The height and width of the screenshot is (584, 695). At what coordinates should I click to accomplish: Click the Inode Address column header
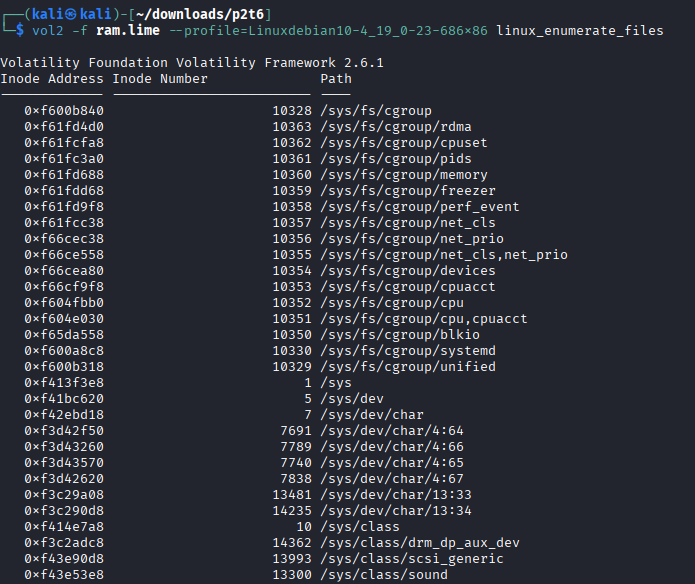pyautogui.click(x=52, y=79)
